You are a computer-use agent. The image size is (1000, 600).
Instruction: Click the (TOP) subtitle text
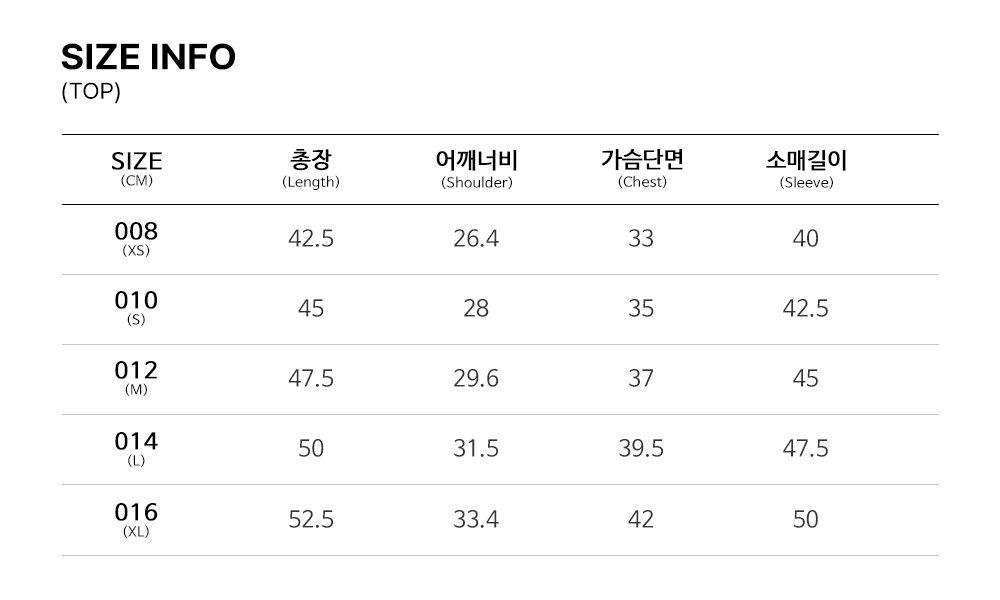pos(91,92)
